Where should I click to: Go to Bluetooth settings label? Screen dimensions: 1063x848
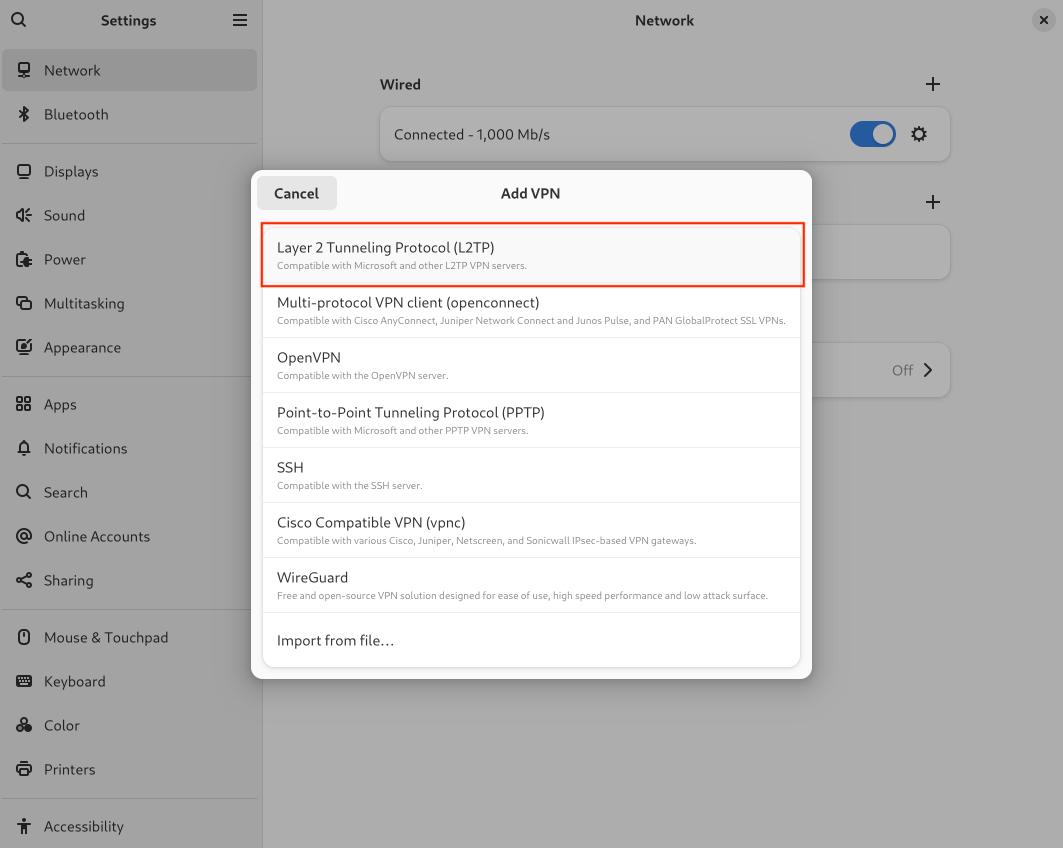coord(76,115)
